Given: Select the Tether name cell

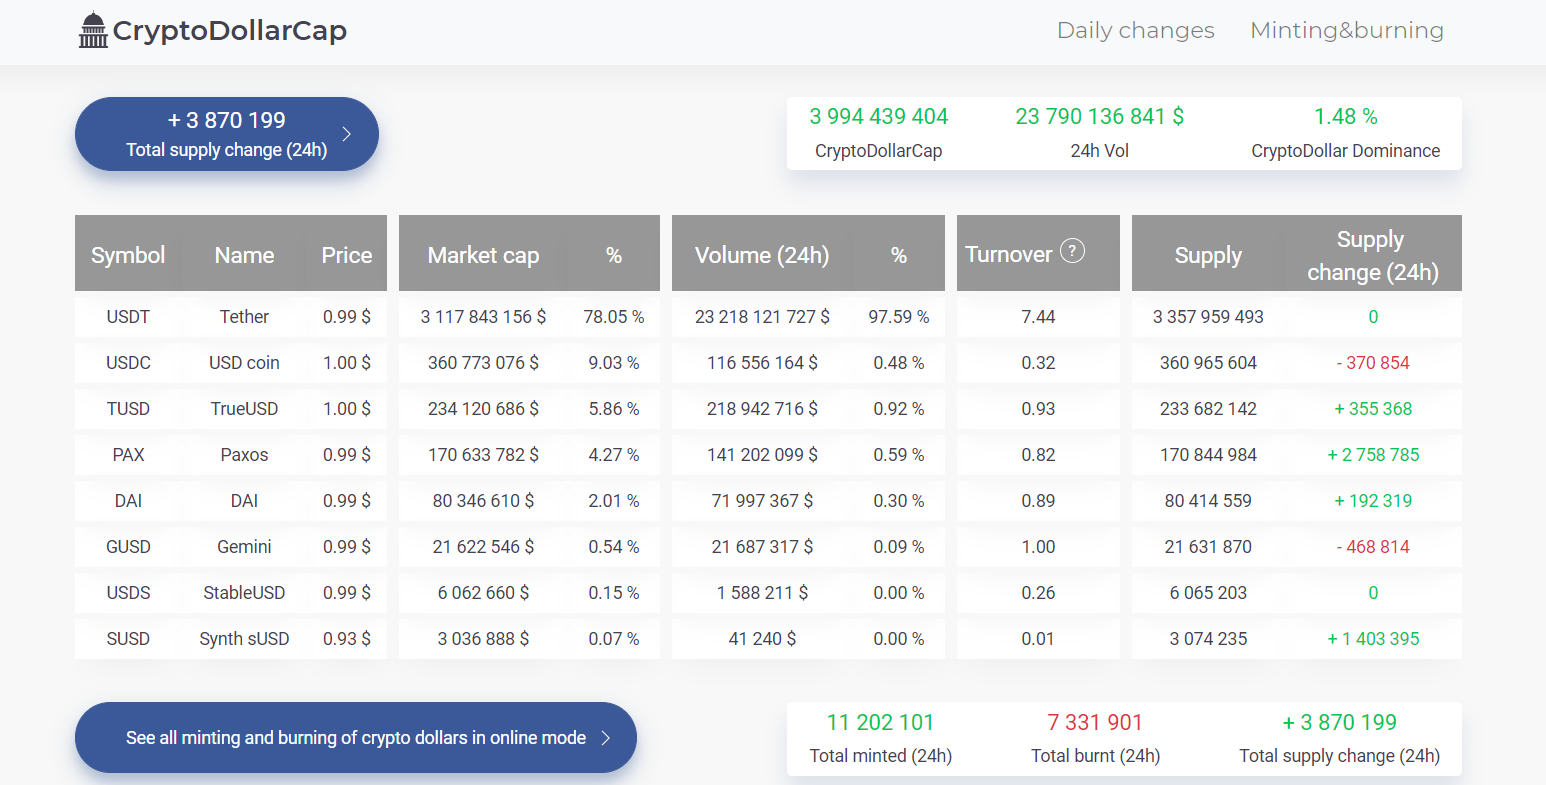Looking at the screenshot, I should pyautogui.click(x=244, y=317).
